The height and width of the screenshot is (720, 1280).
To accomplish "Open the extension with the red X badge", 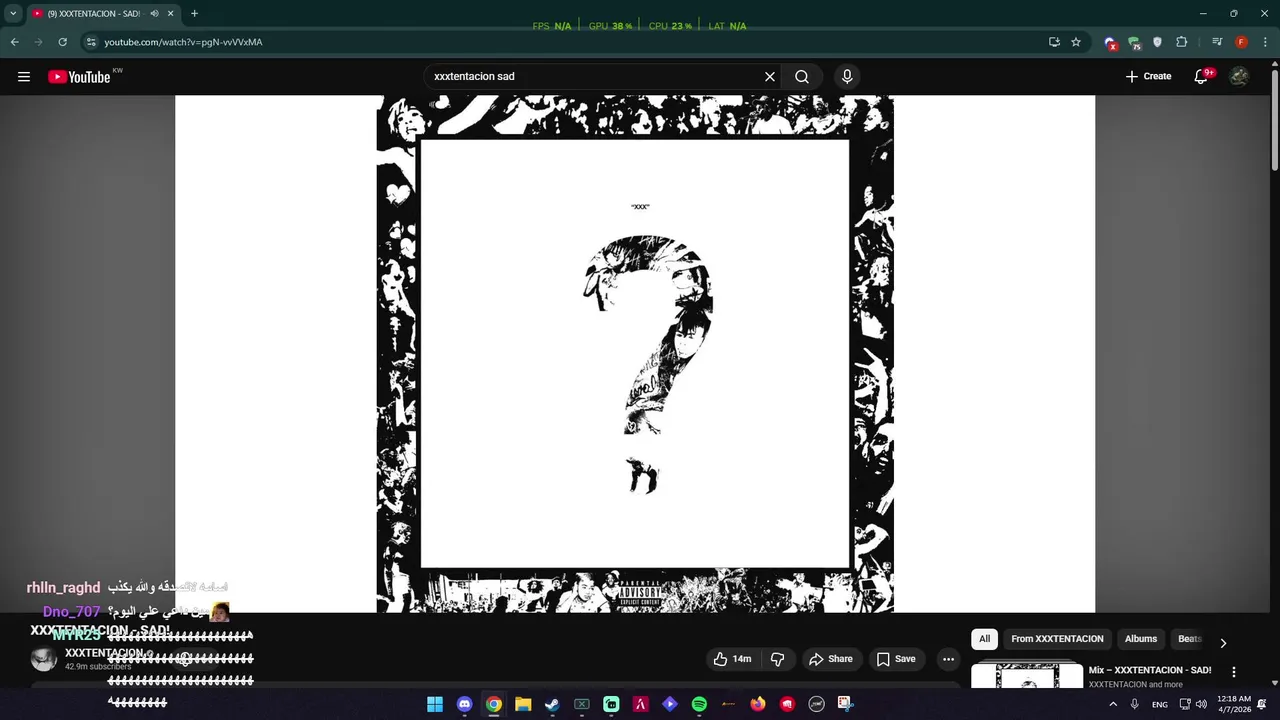I will point(1110,43).
